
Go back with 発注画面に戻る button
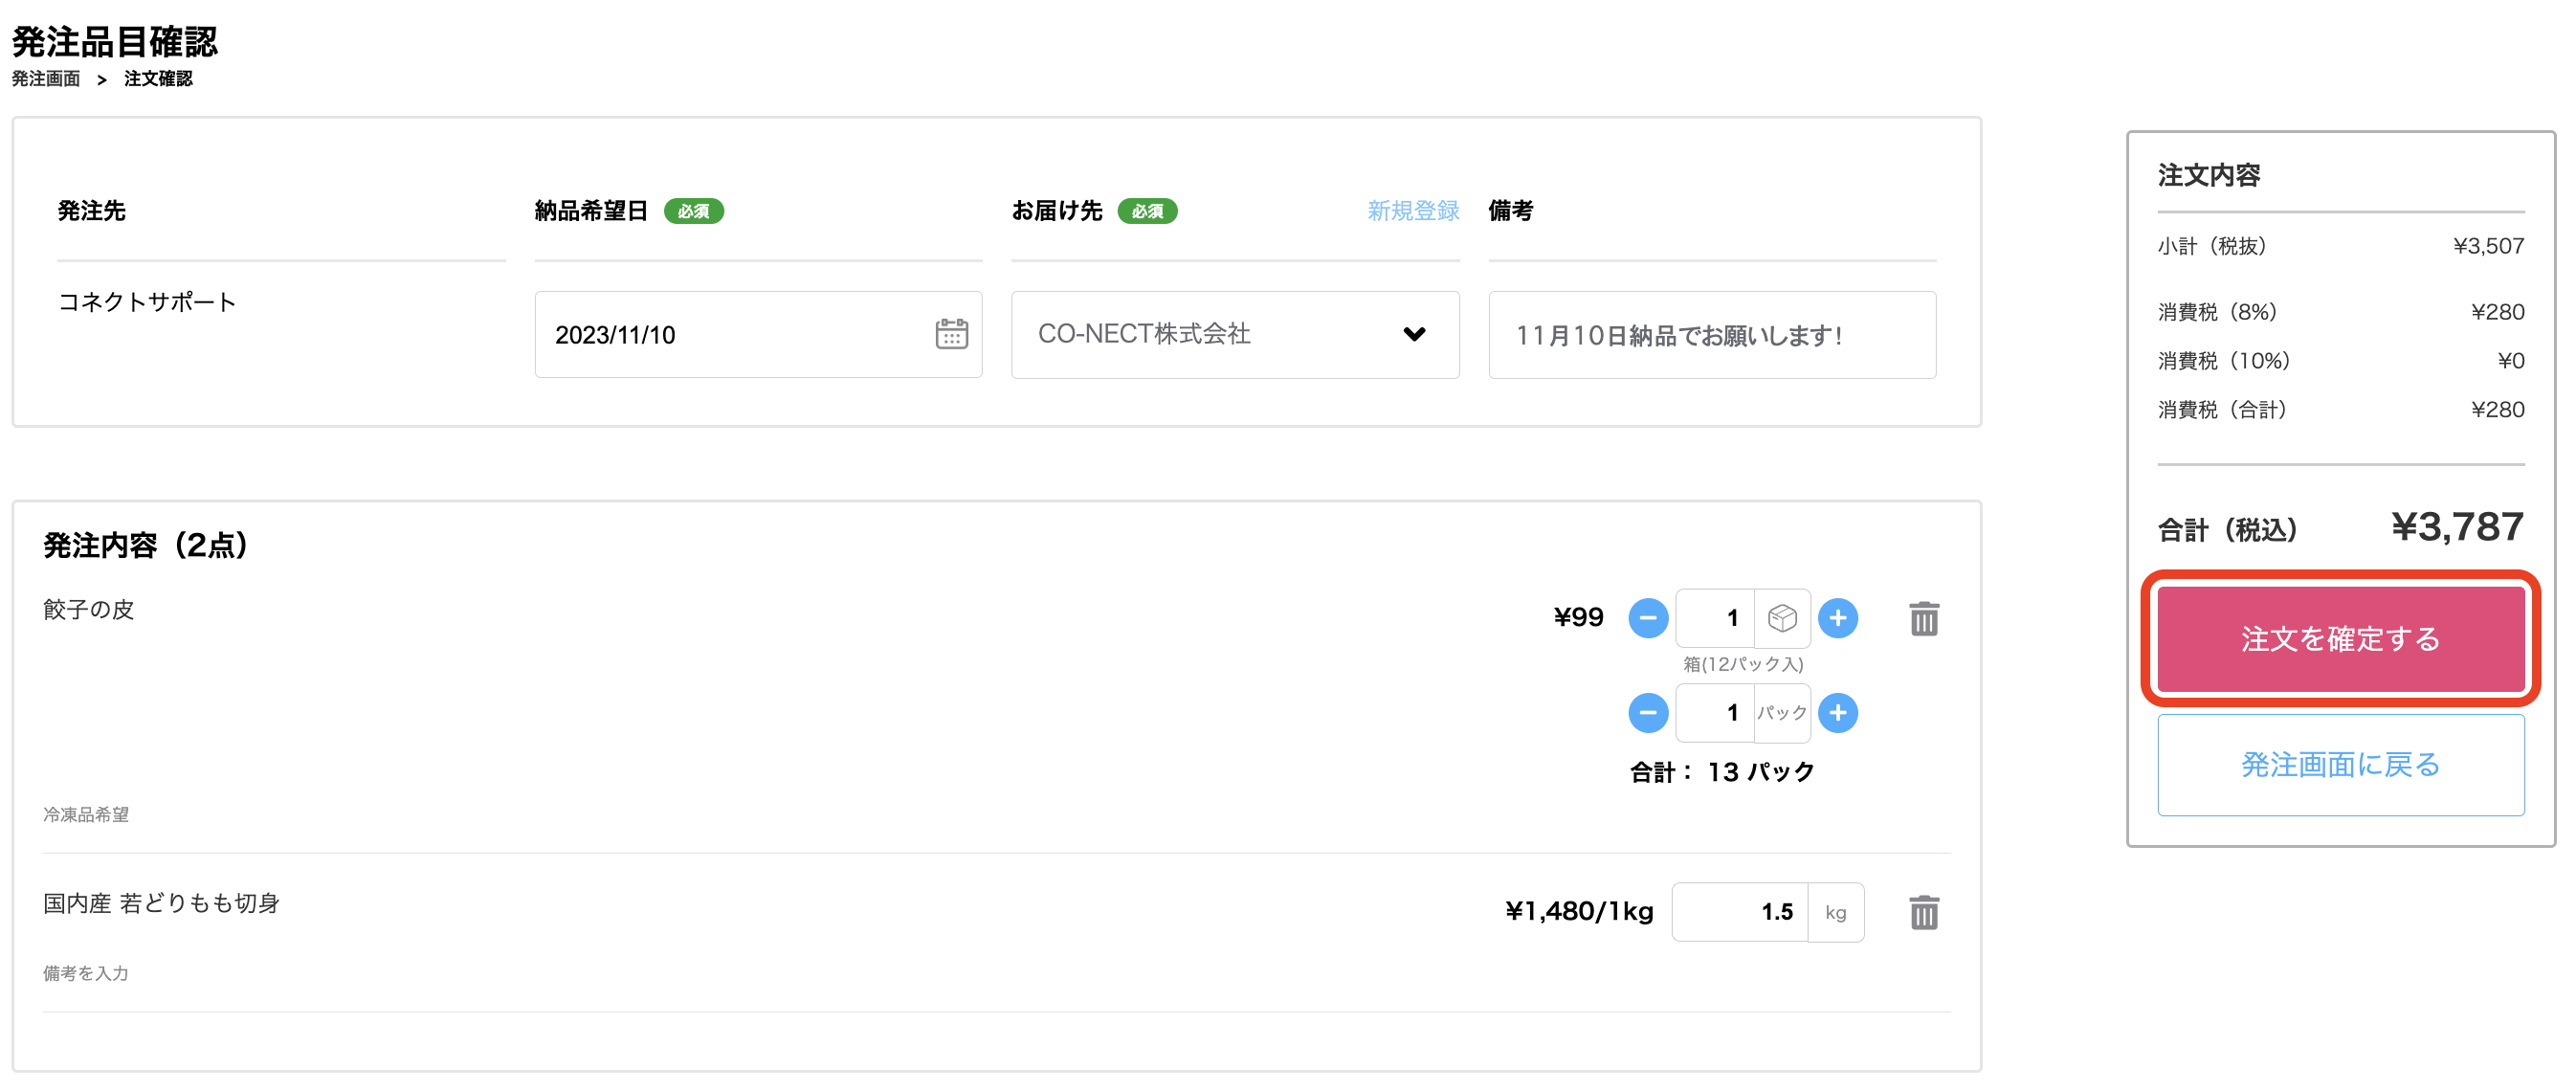pyautogui.click(x=2340, y=765)
